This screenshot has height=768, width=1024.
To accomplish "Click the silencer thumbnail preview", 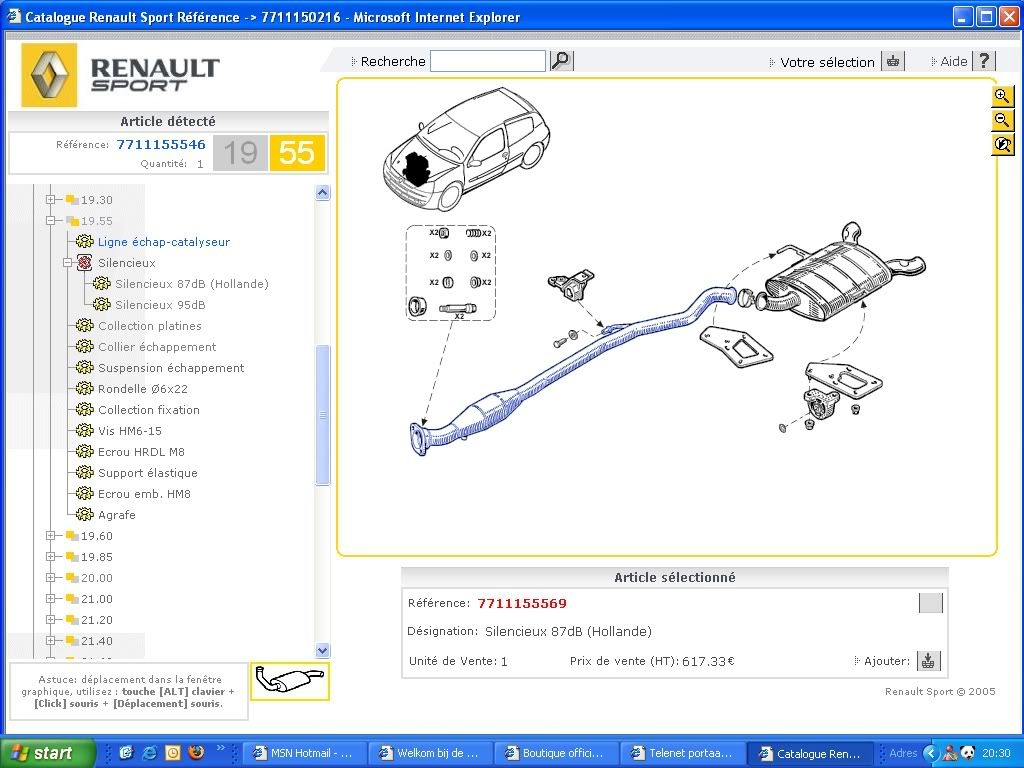I will coord(290,681).
